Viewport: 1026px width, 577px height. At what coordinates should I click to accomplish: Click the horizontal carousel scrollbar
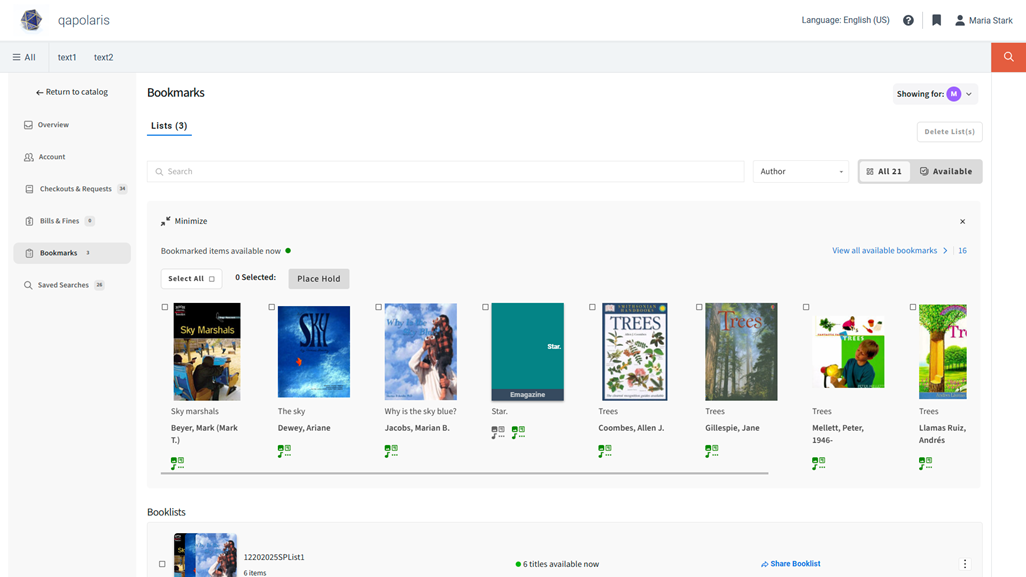tap(465, 473)
